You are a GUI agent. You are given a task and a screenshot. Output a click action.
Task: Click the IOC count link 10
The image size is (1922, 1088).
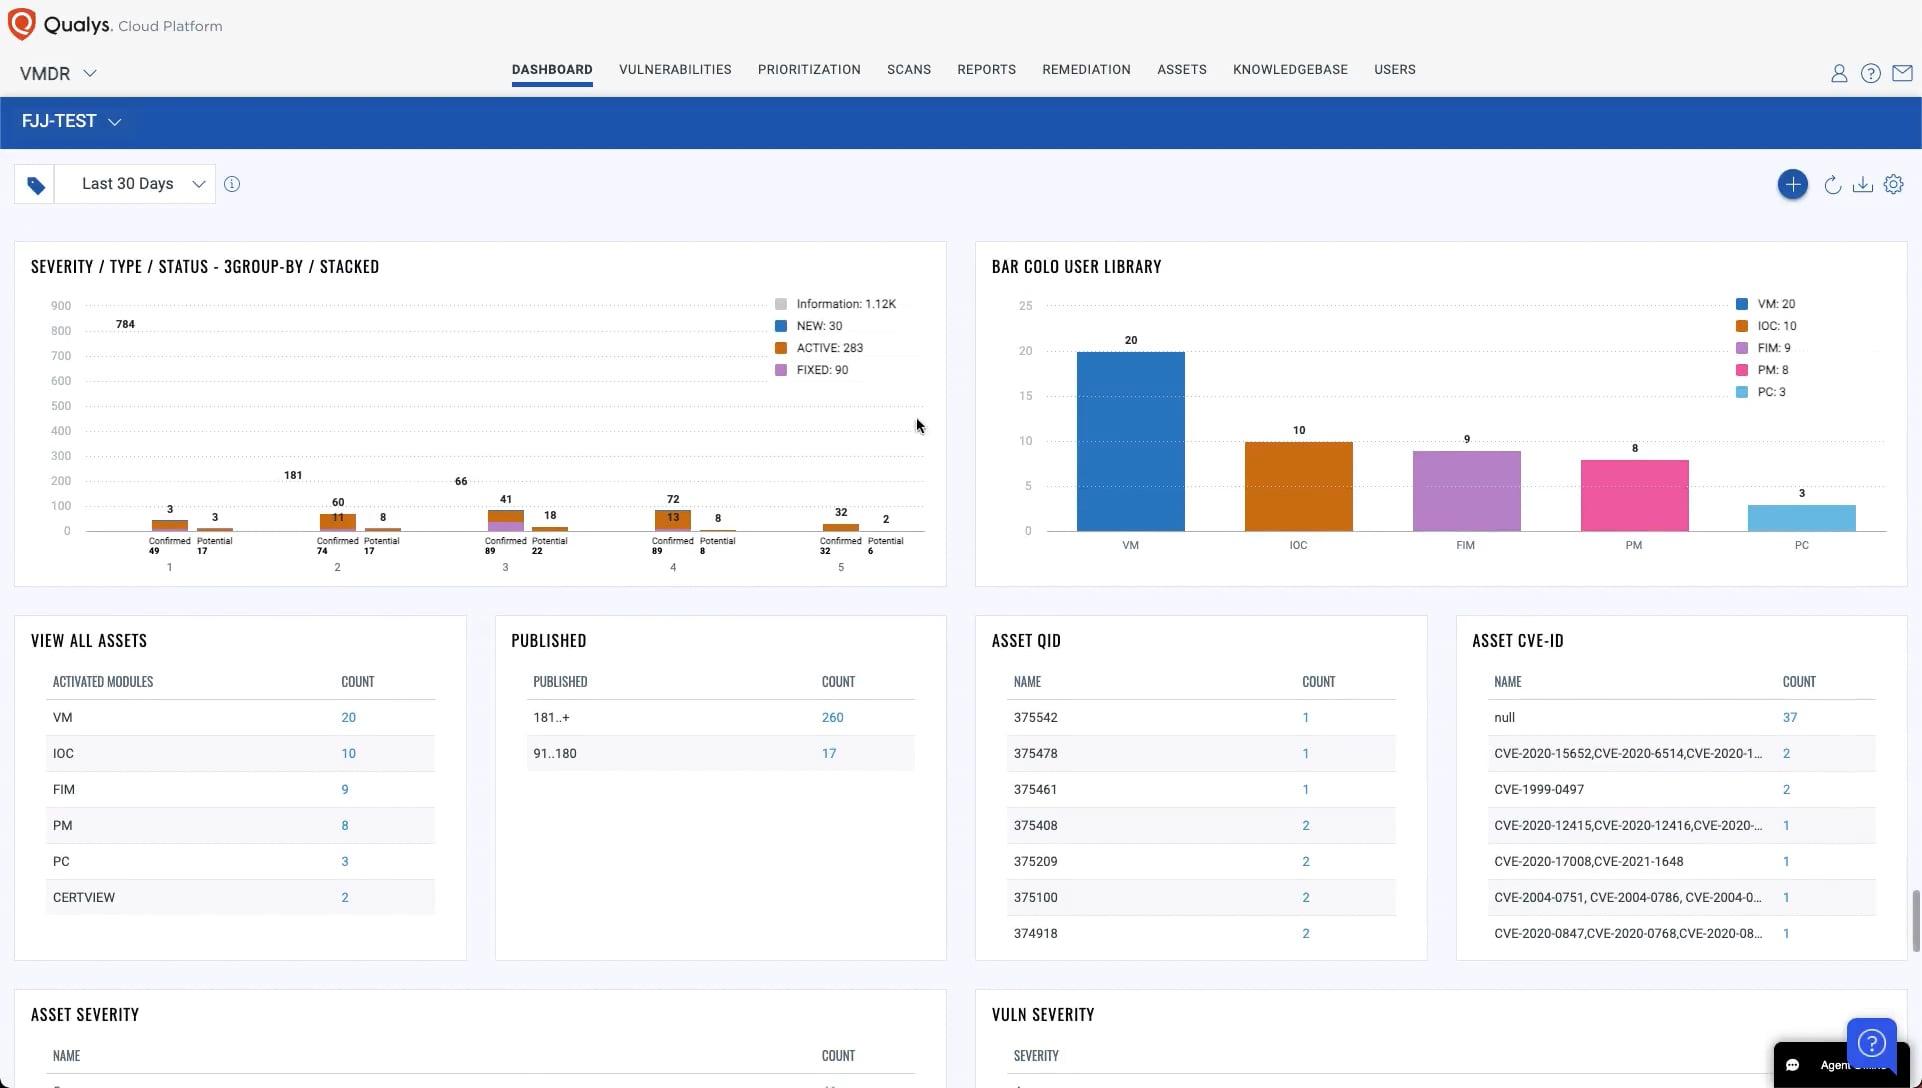[348, 754]
